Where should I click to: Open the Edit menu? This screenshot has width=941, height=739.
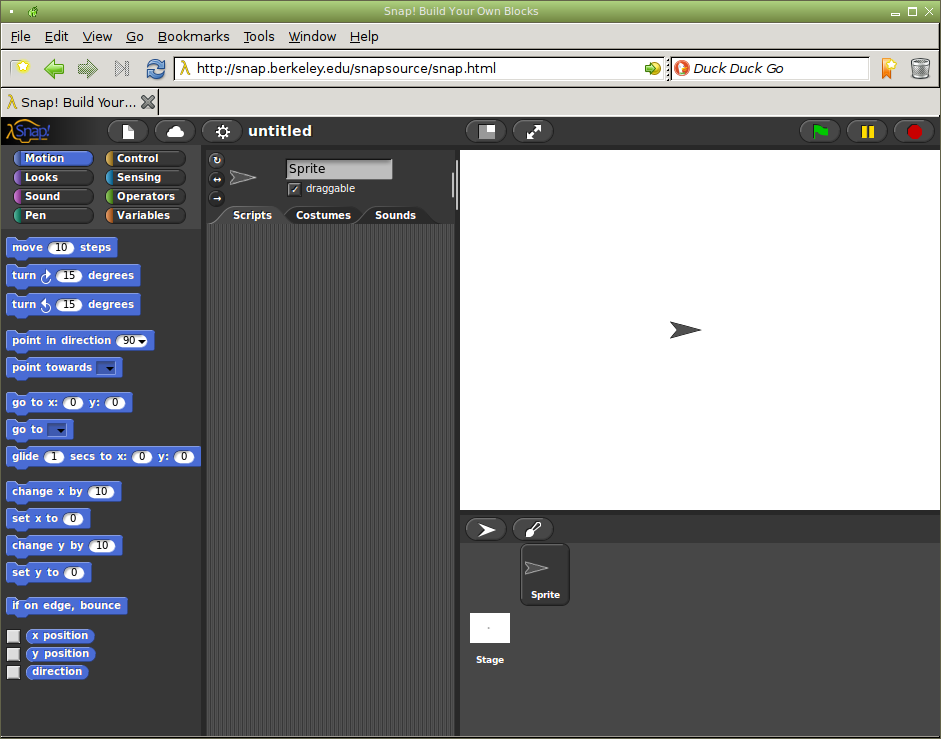(56, 37)
